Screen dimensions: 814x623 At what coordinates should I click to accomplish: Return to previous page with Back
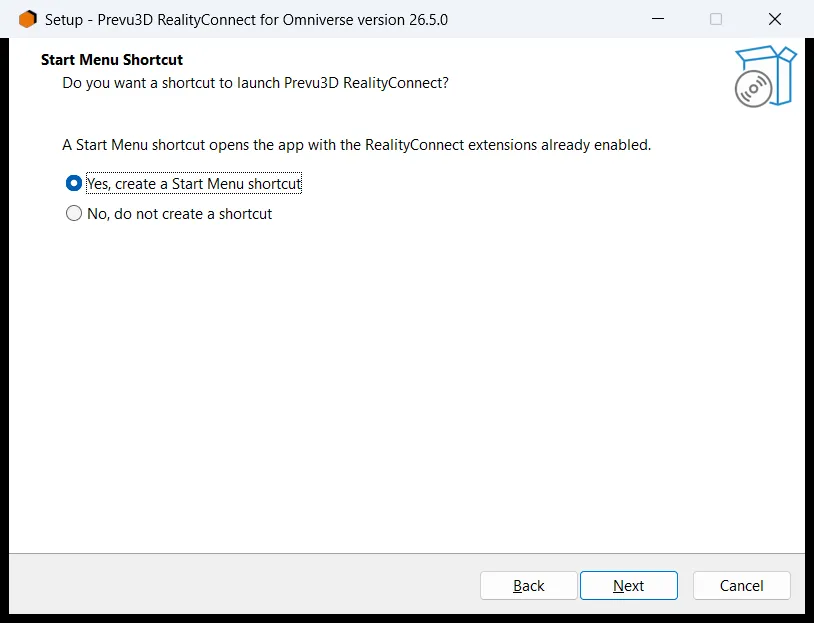click(x=528, y=586)
